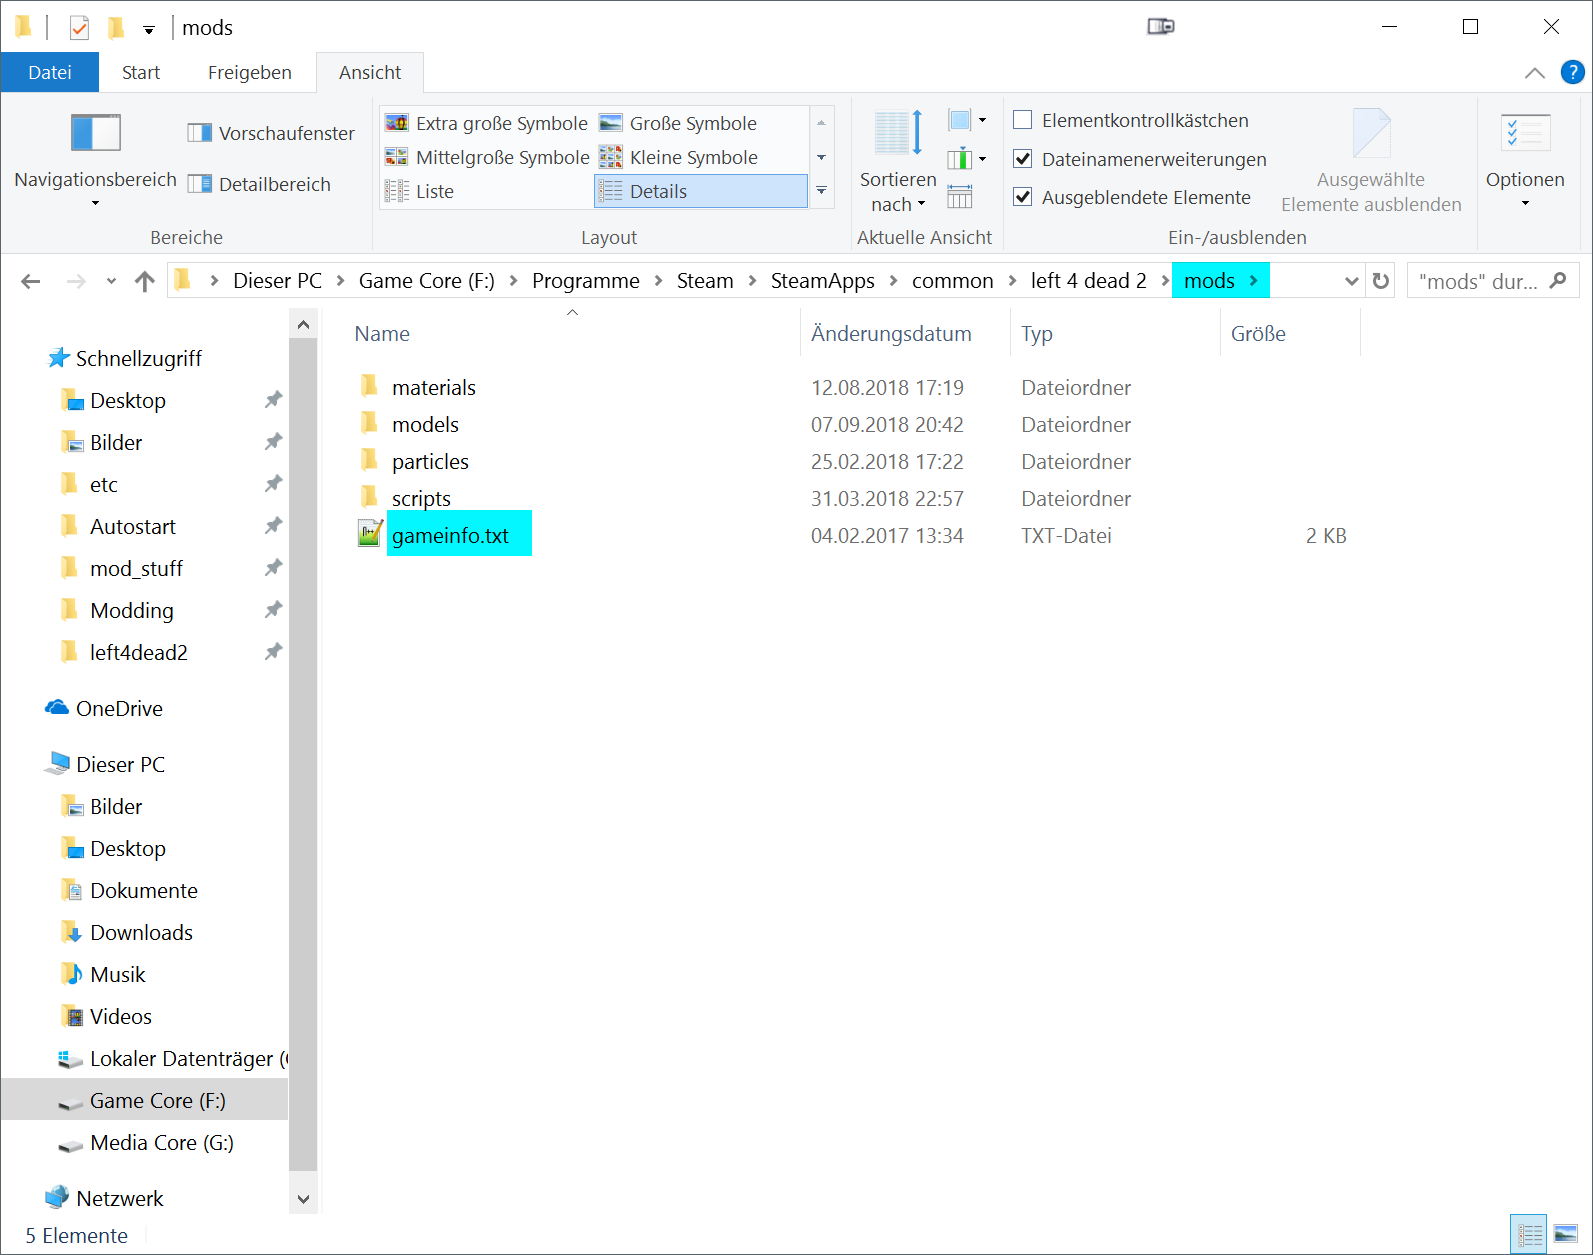
Task: Collapse the ribbon with the chevron
Action: pos(1534,73)
